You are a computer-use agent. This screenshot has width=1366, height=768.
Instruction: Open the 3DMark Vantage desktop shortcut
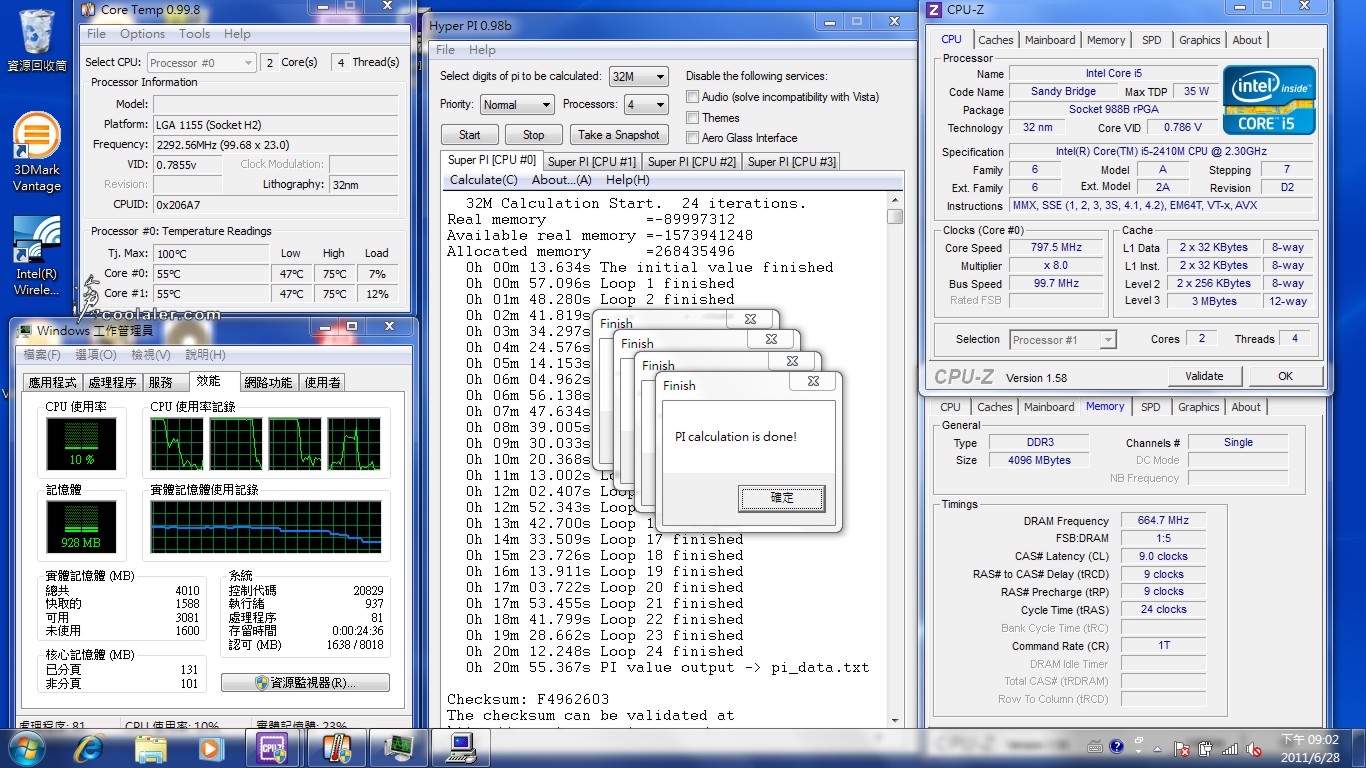click(37, 152)
